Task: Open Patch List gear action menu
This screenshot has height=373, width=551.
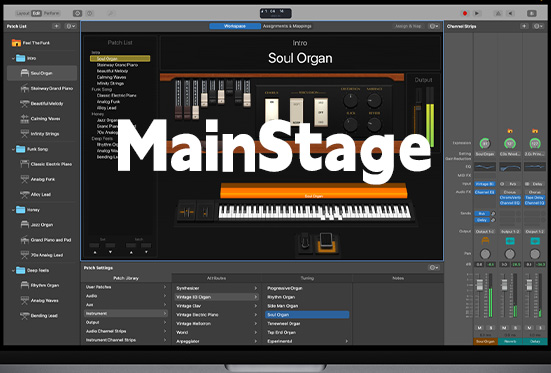Action: click(x=70, y=26)
